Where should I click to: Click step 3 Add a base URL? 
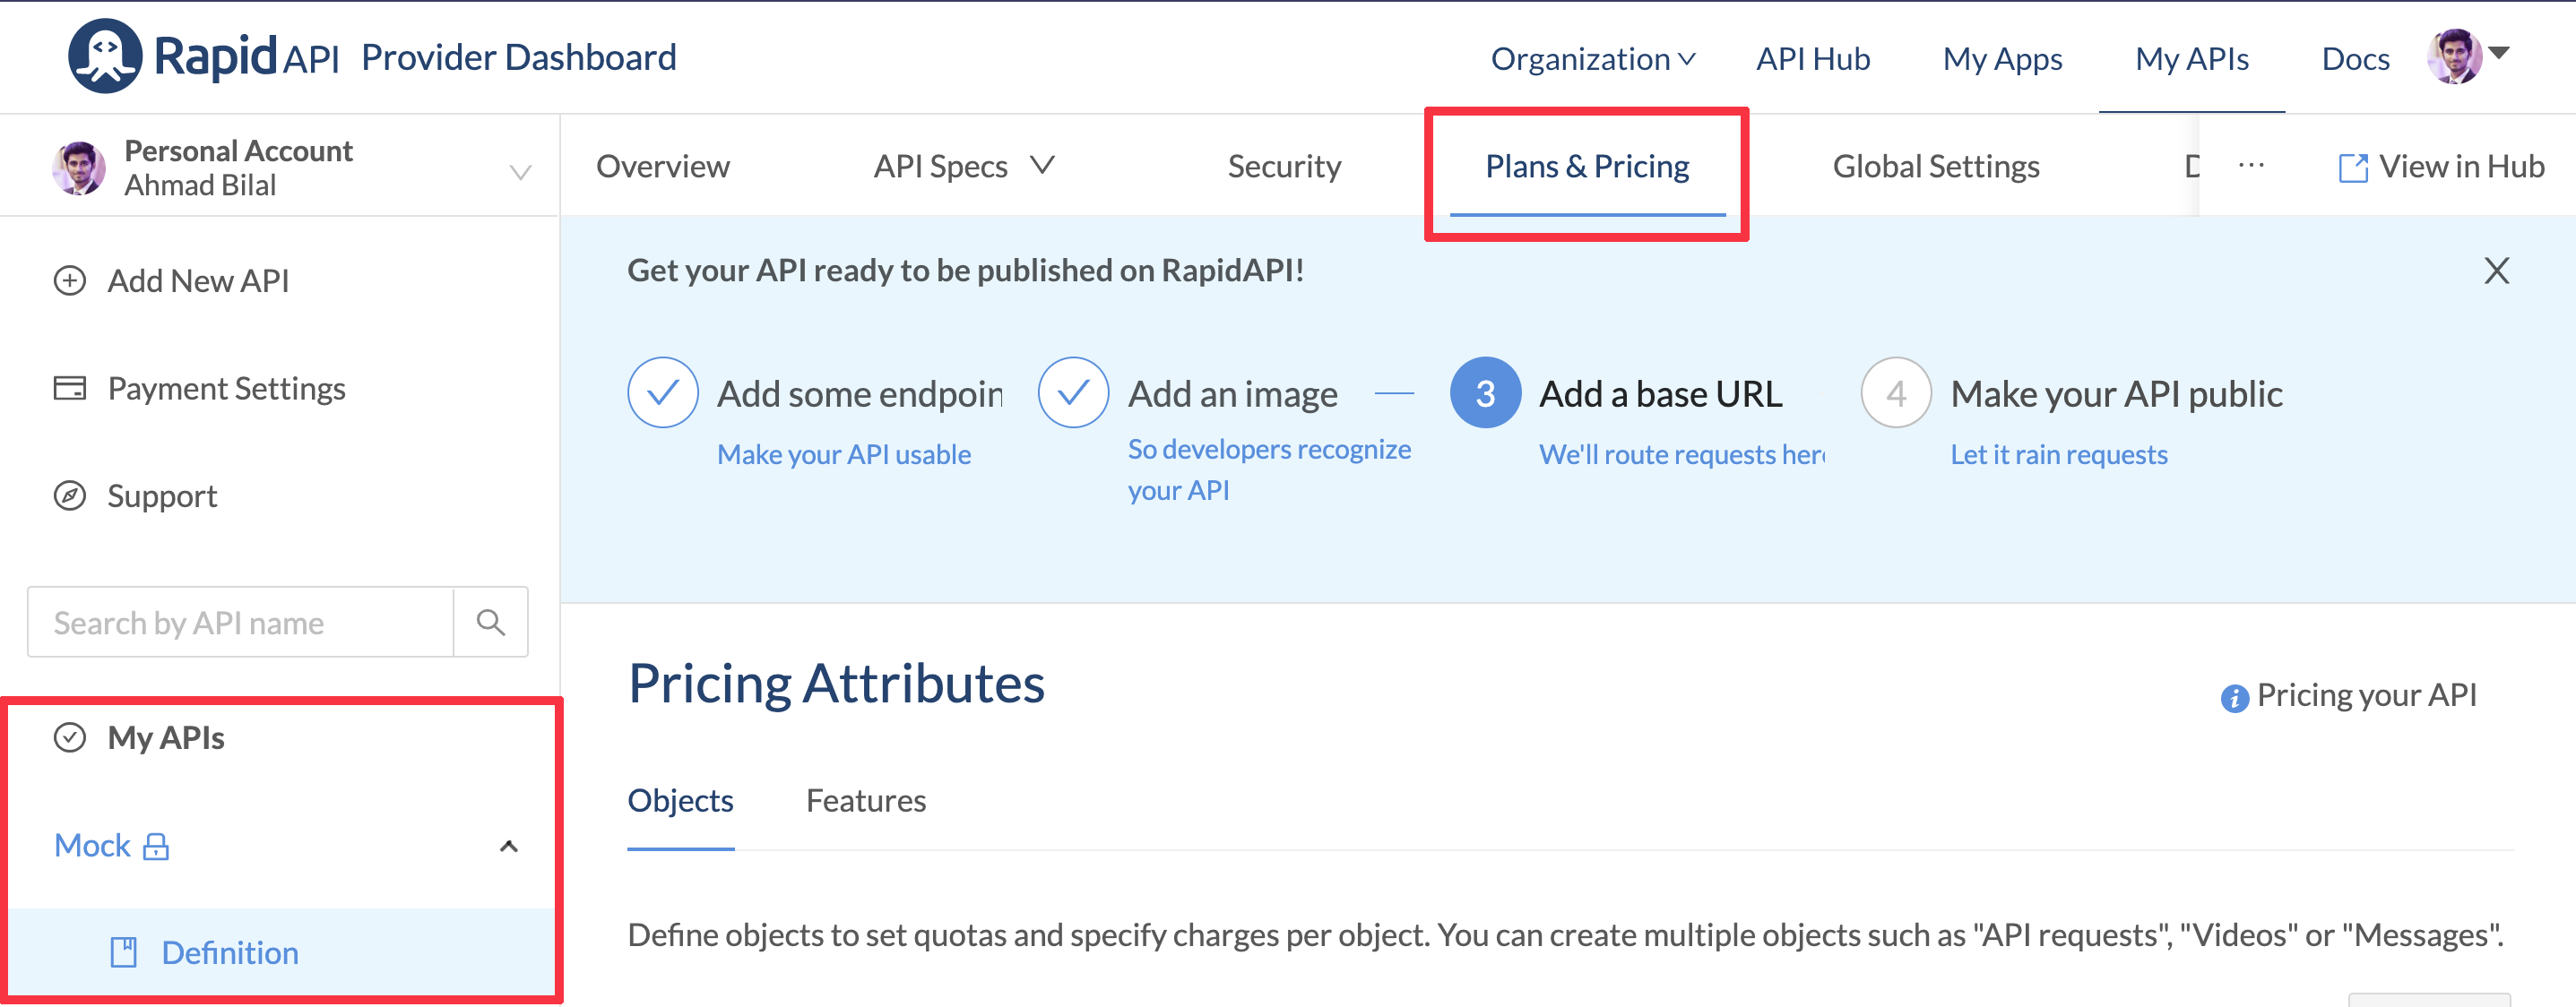(x=1659, y=394)
